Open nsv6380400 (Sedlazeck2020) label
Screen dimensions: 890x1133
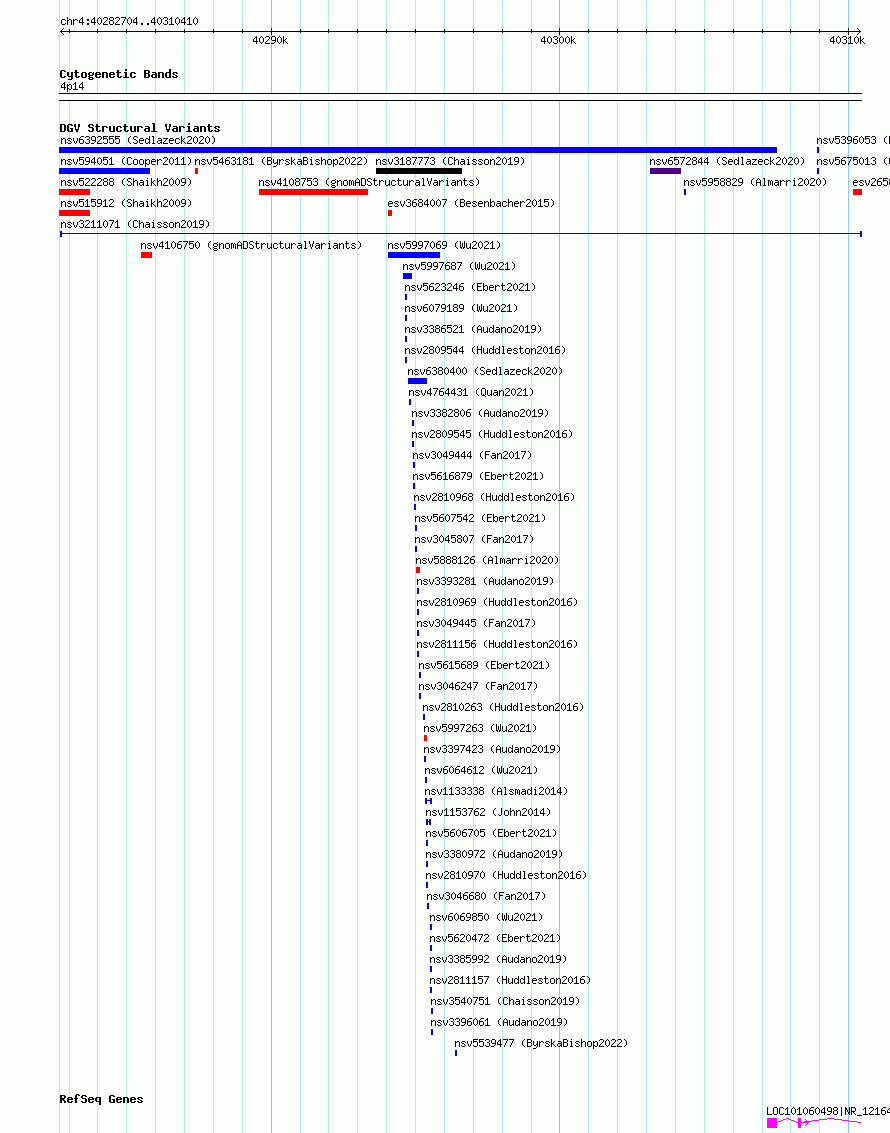(485, 371)
